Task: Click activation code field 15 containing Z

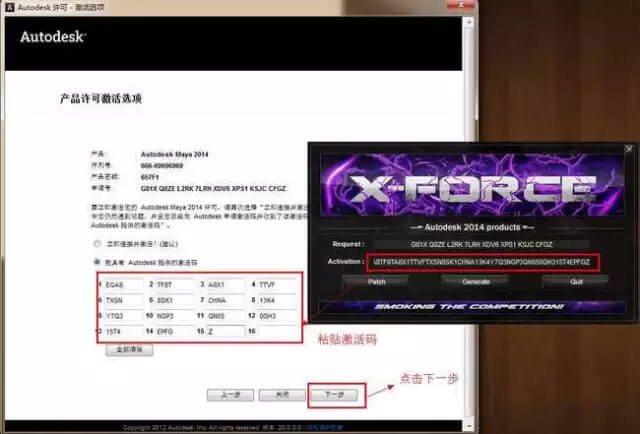Action: (x=226, y=332)
